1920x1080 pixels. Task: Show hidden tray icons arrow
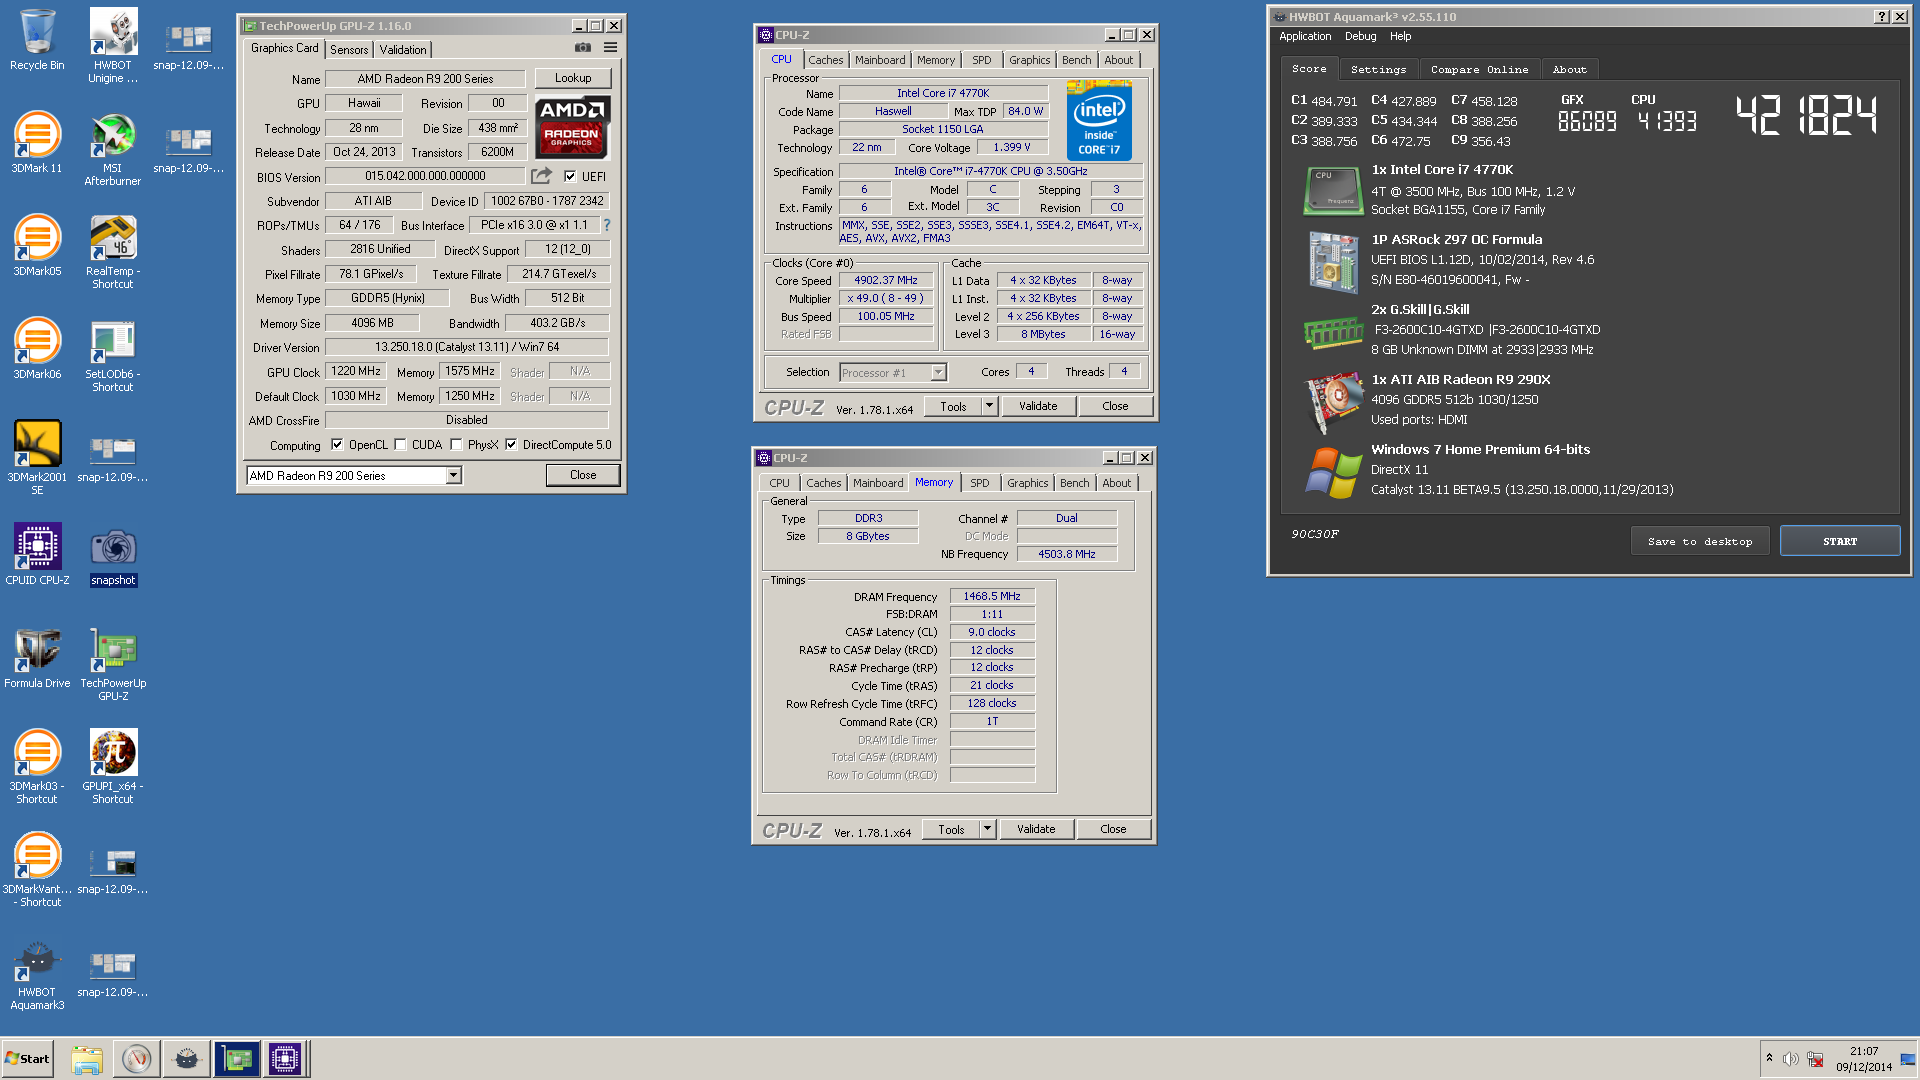(1769, 1058)
